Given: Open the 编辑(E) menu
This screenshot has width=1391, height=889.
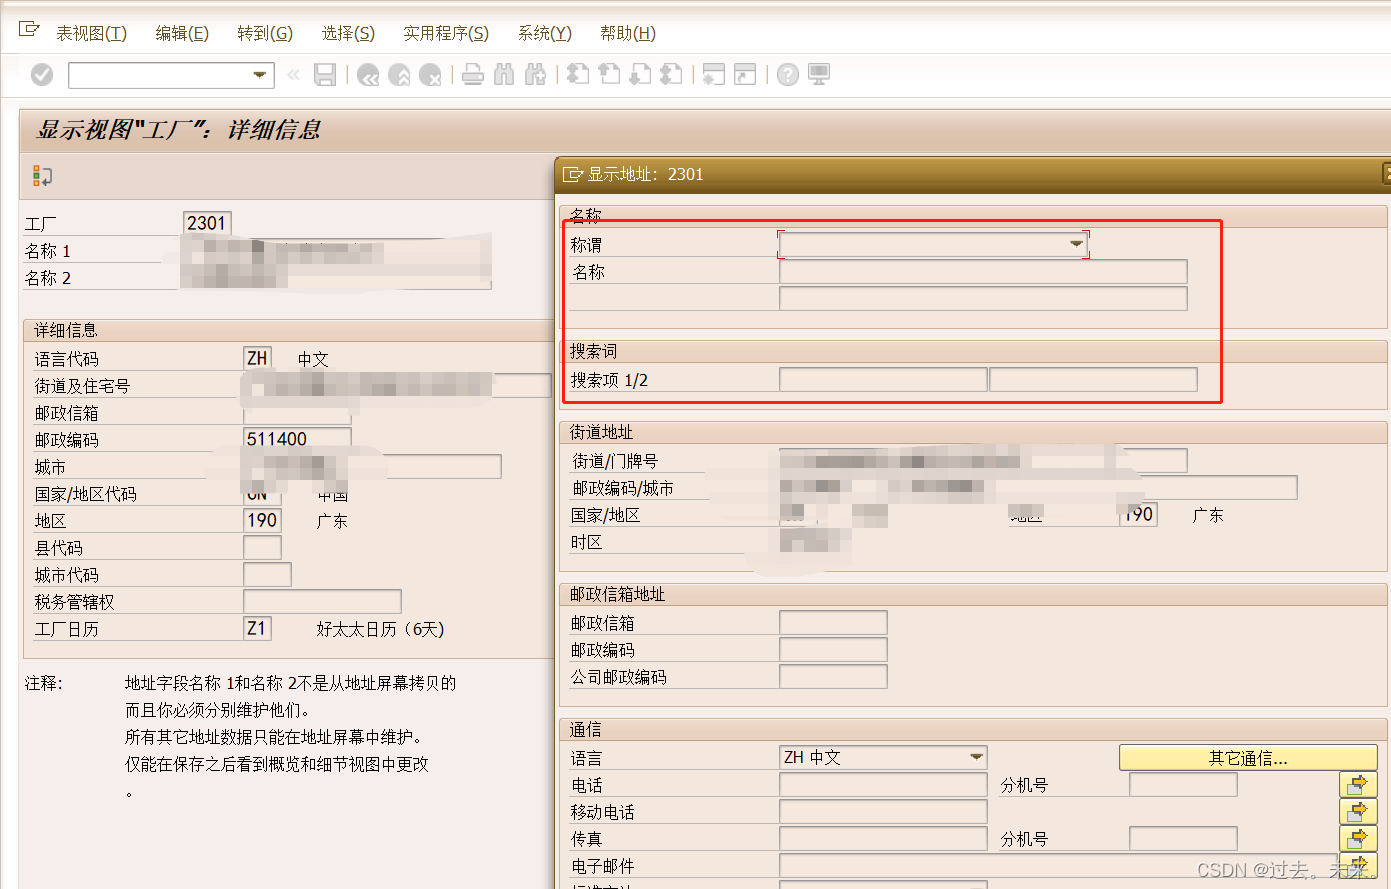Looking at the screenshot, I should coord(182,33).
